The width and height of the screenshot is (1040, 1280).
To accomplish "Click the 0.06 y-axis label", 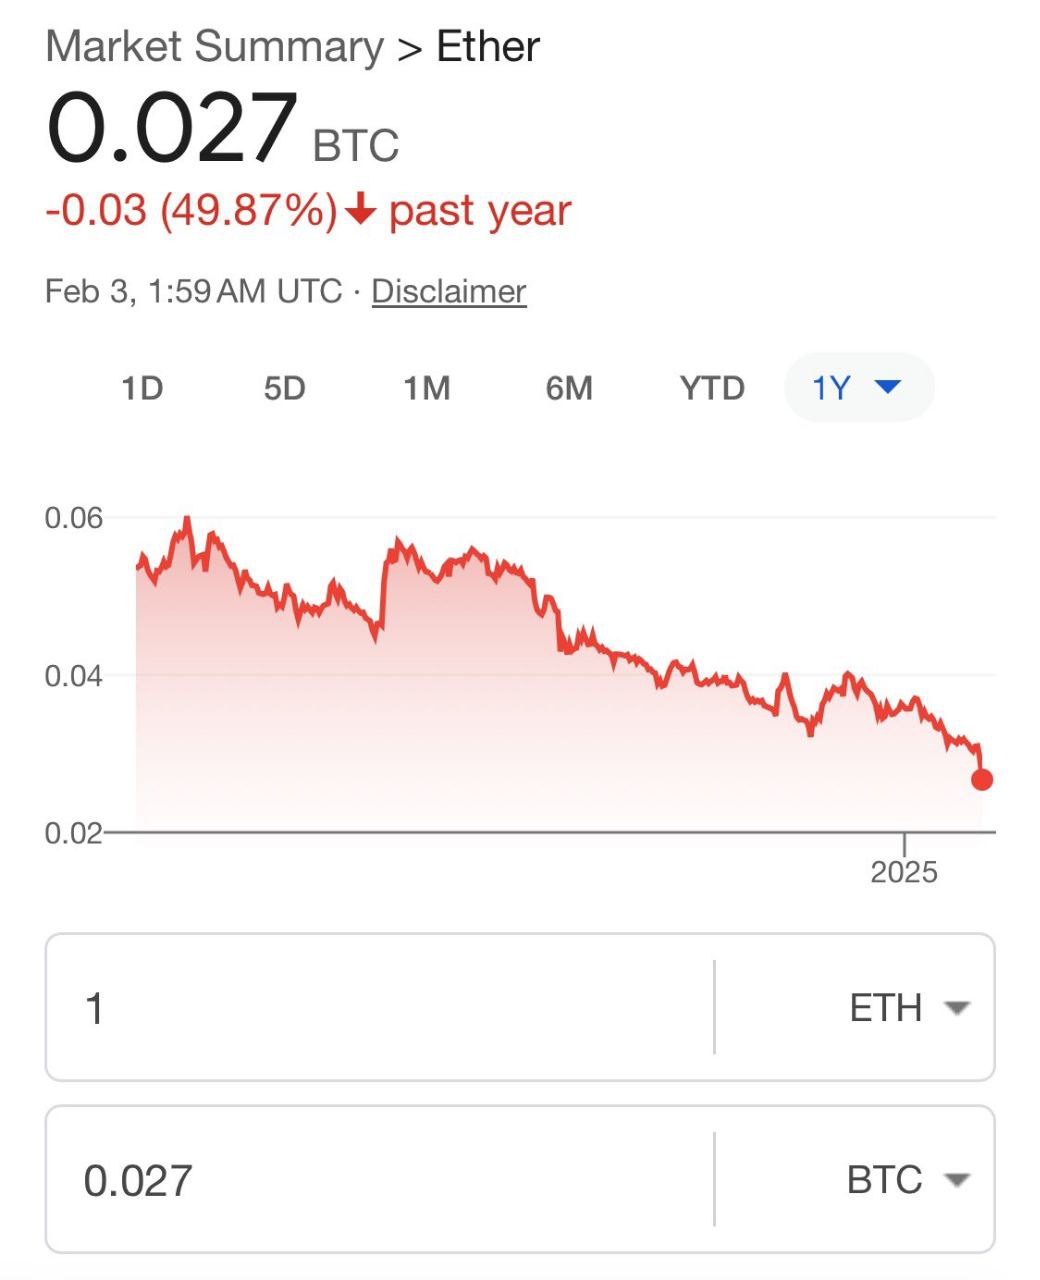I will tap(74, 518).
